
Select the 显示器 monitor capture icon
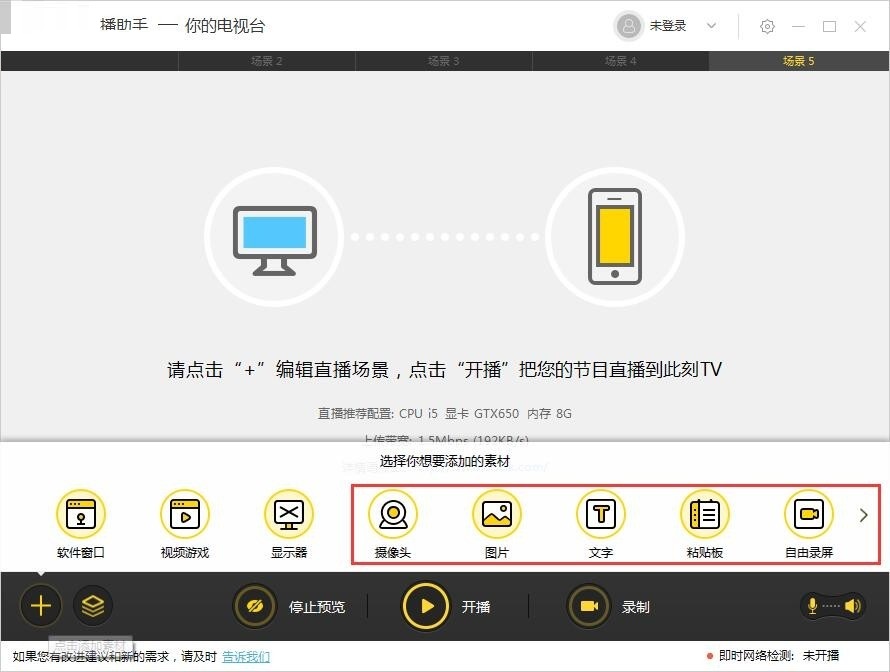pos(289,513)
